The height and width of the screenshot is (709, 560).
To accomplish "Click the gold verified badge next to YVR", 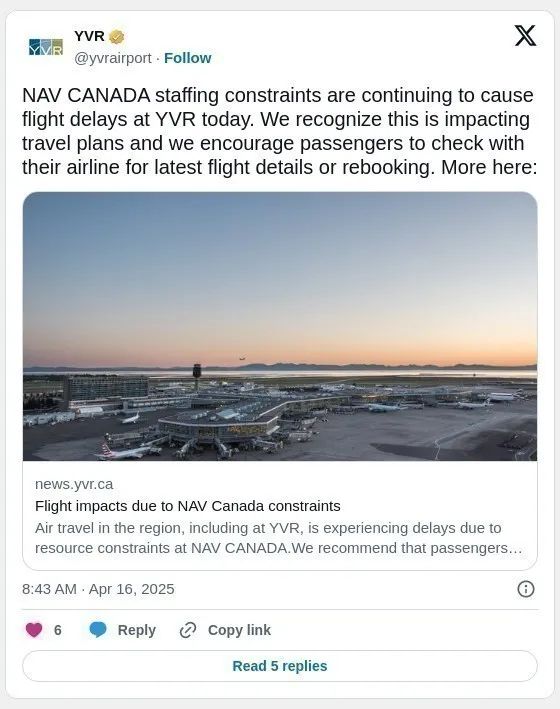I will coord(117,37).
